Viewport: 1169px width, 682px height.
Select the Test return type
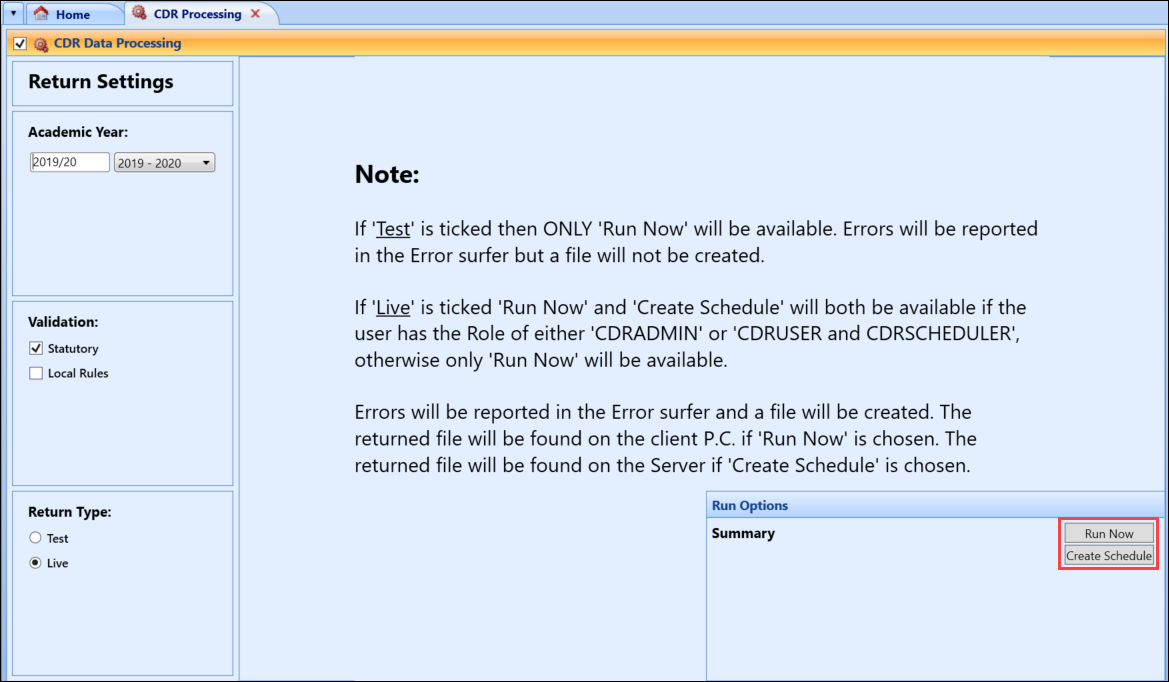click(35, 537)
